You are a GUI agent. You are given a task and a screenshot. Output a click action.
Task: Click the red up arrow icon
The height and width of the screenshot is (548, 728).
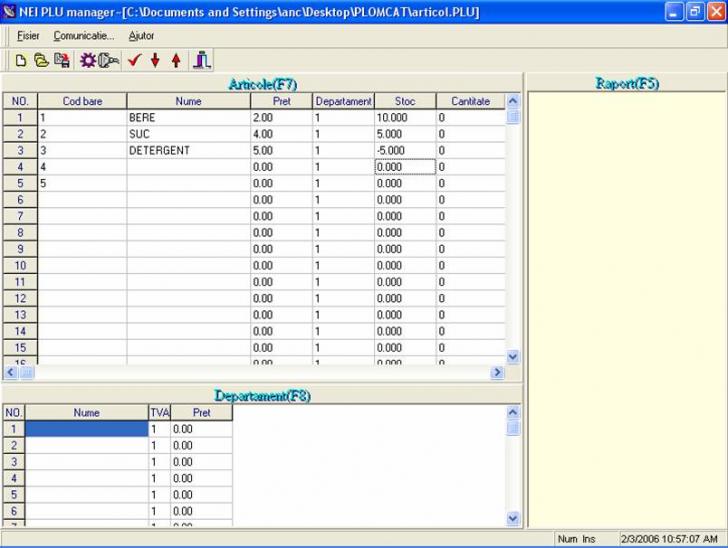click(x=176, y=60)
